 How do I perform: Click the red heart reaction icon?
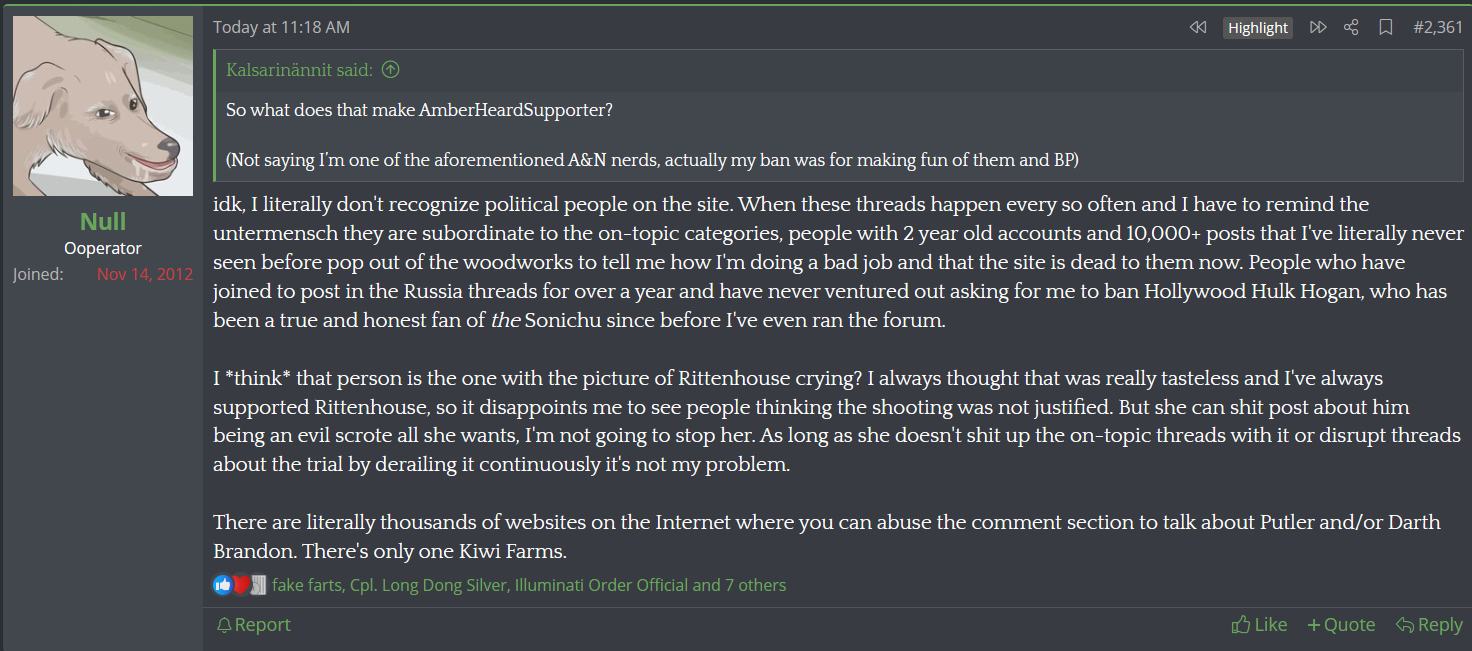pyautogui.click(x=240, y=585)
